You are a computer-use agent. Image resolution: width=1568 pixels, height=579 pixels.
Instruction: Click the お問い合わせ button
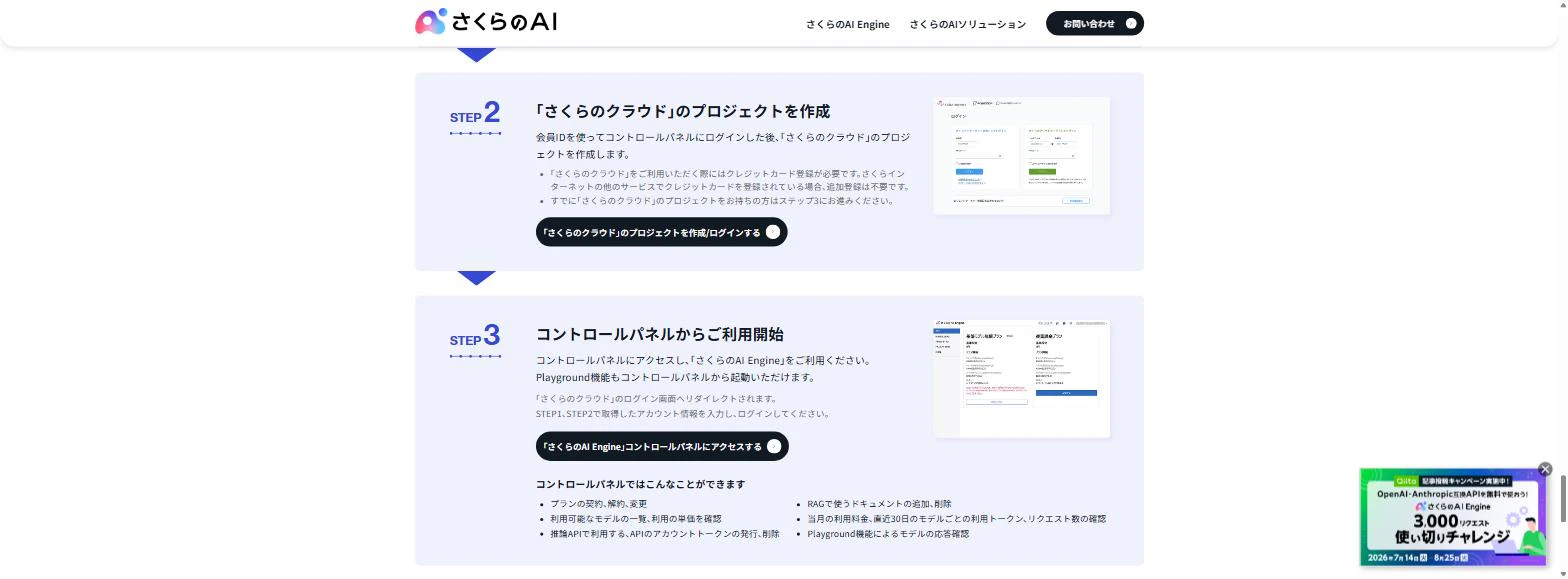(x=1094, y=23)
